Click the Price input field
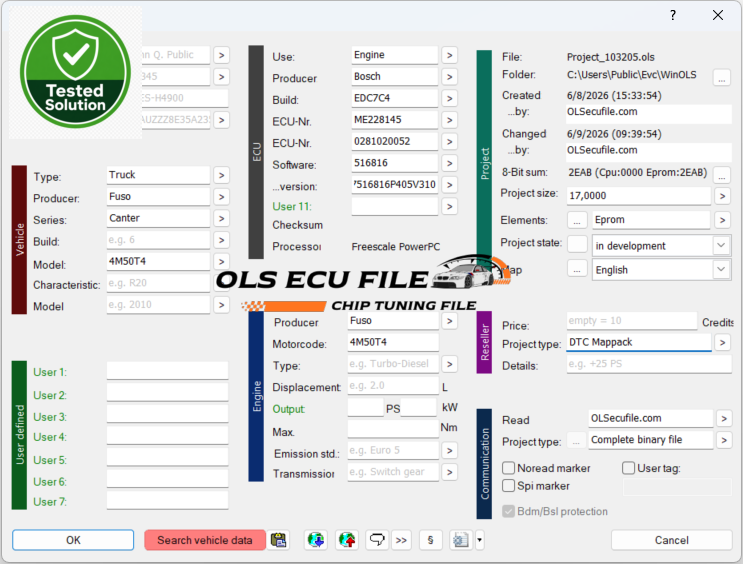The height and width of the screenshot is (564, 743). pyautogui.click(x=632, y=321)
